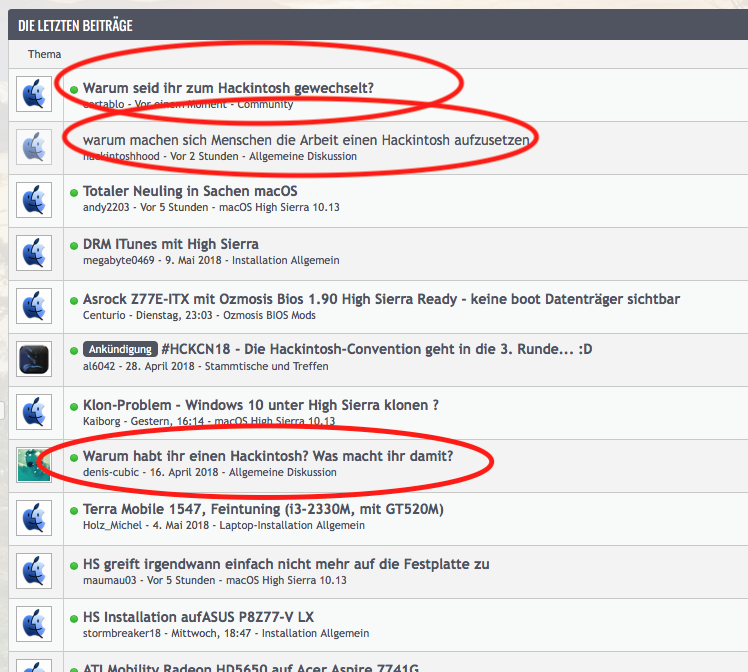Click denis-cubic's green avatar image
748x672 pixels.
click(x=34, y=465)
